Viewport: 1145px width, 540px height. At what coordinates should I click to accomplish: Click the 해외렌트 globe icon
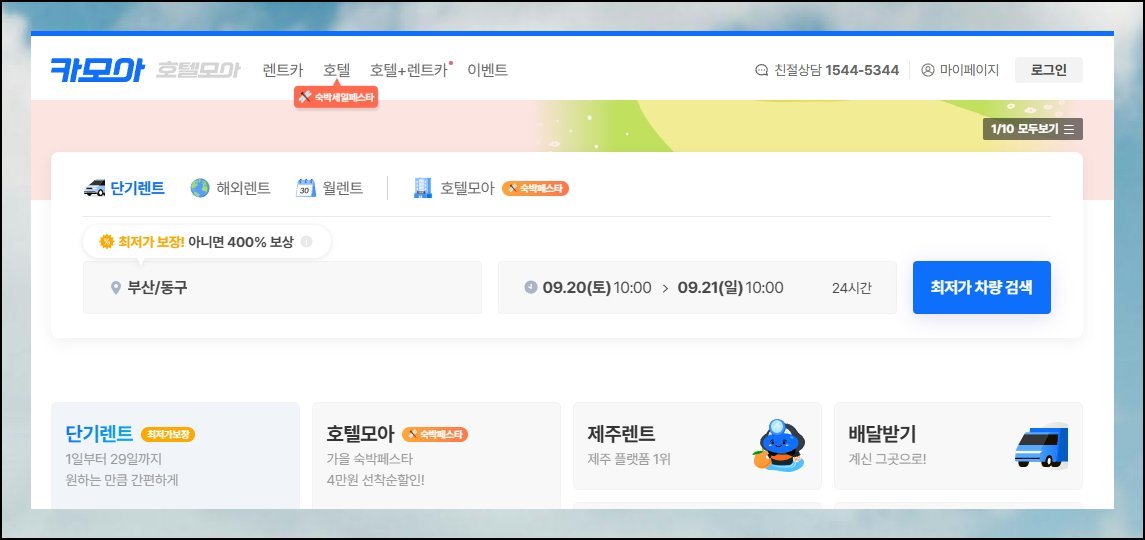click(199, 188)
